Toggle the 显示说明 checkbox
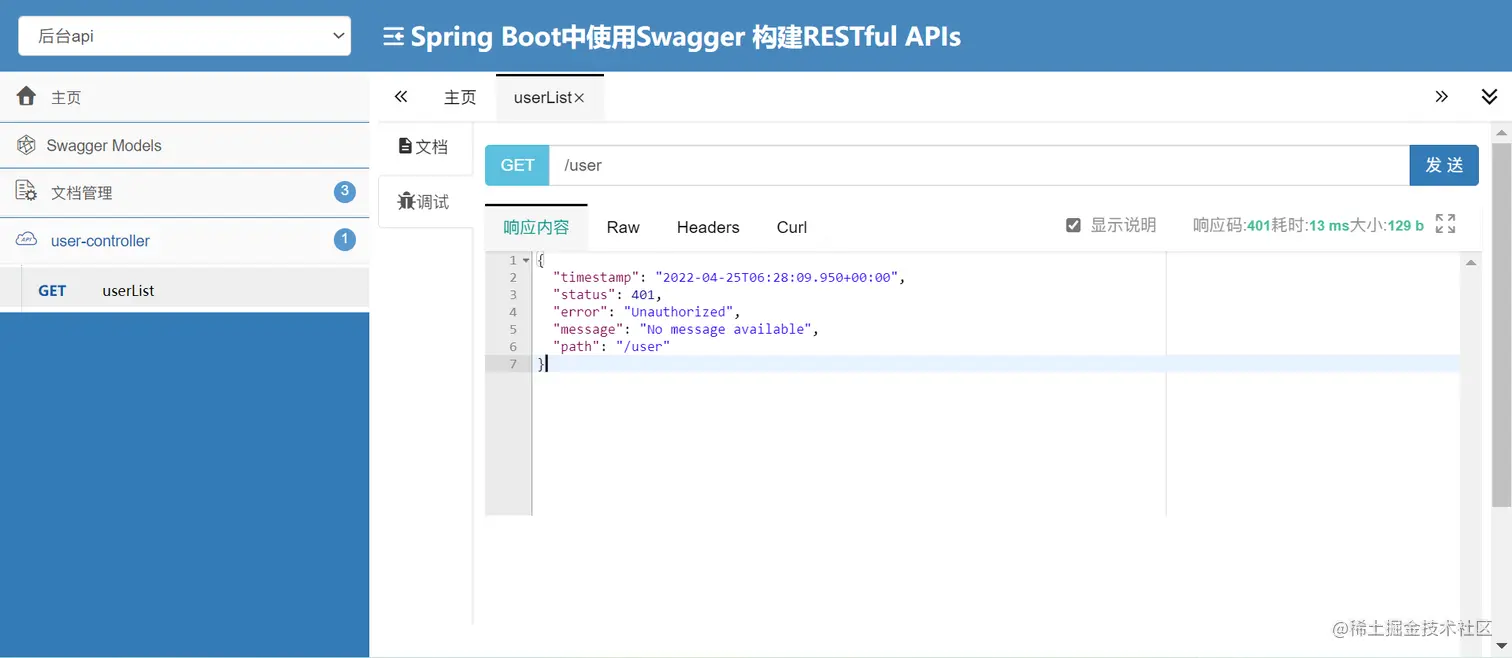The image size is (1512, 658). coord(1073,225)
